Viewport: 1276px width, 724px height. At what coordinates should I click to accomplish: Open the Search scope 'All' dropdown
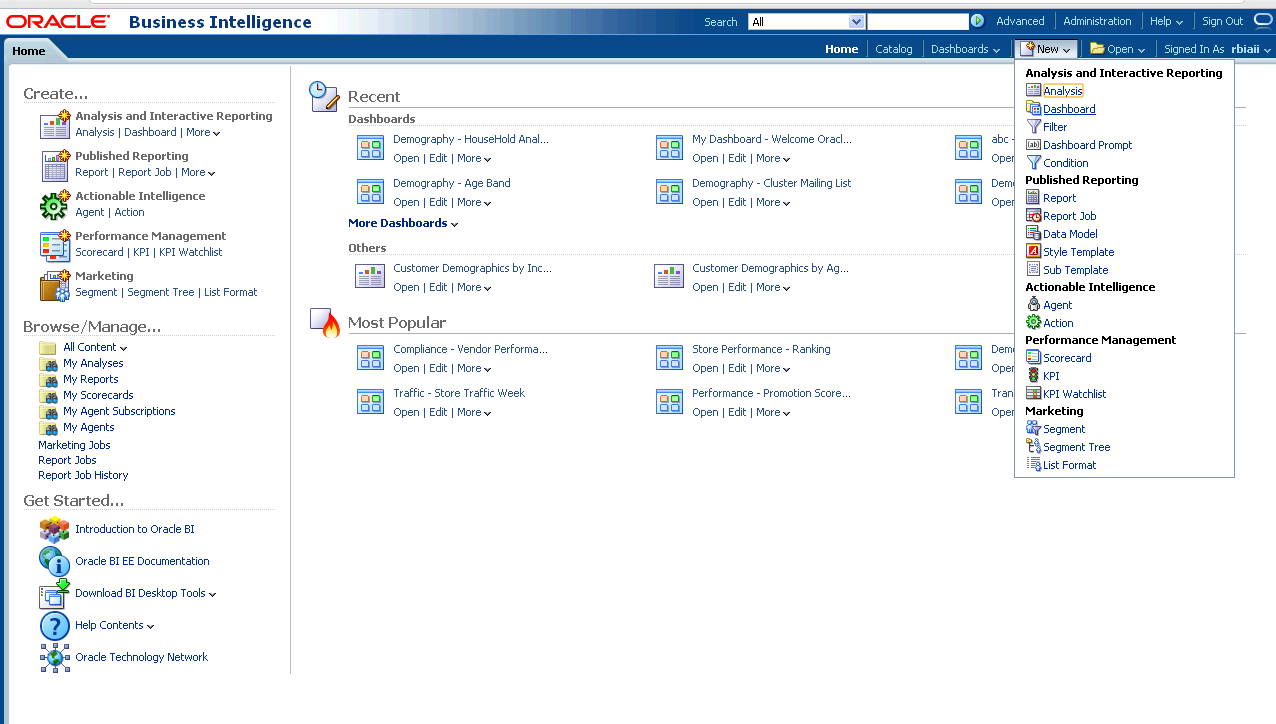[x=806, y=21]
